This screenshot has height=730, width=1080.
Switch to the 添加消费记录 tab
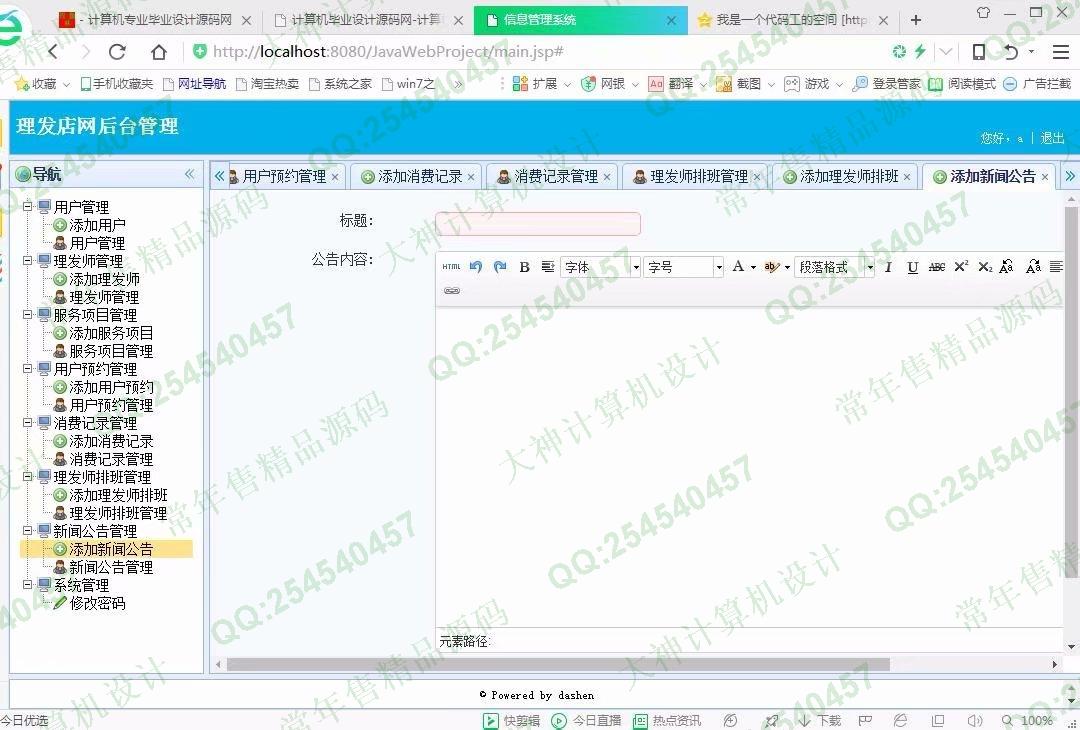[x=418, y=177]
